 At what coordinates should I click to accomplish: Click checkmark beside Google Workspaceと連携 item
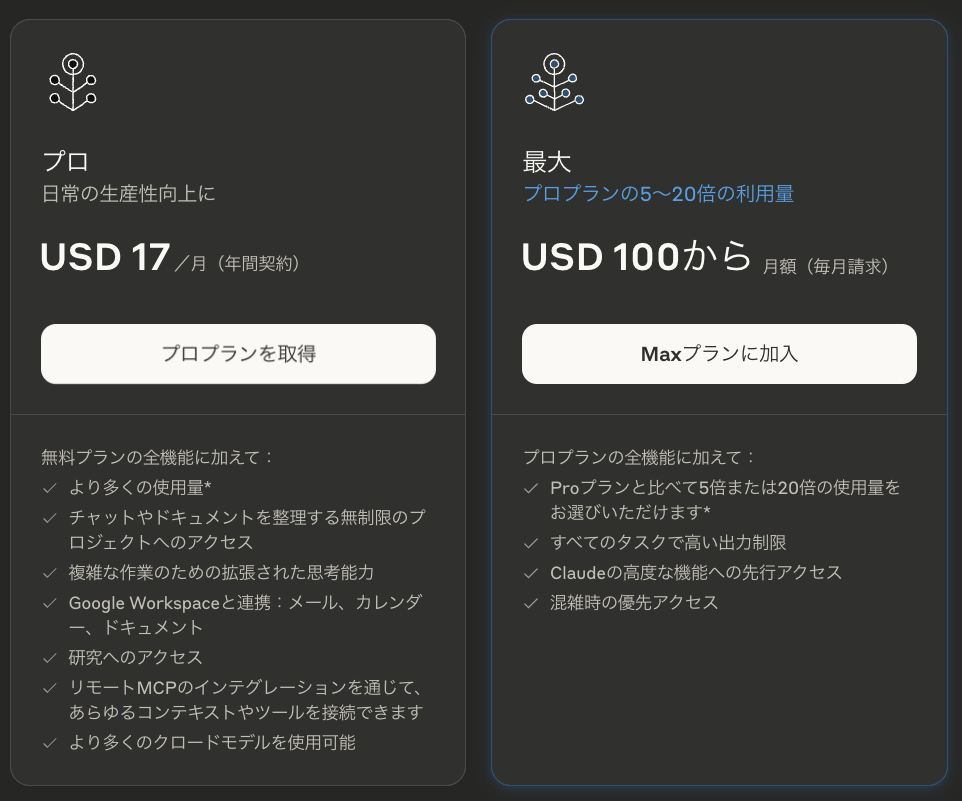(50, 604)
